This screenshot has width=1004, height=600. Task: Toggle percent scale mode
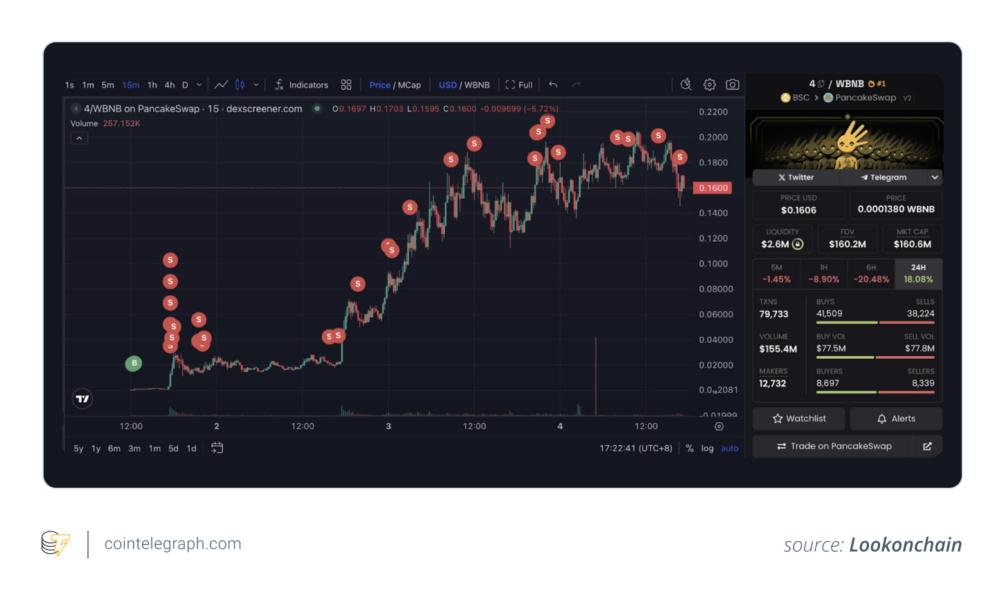click(x=689, y=448)
